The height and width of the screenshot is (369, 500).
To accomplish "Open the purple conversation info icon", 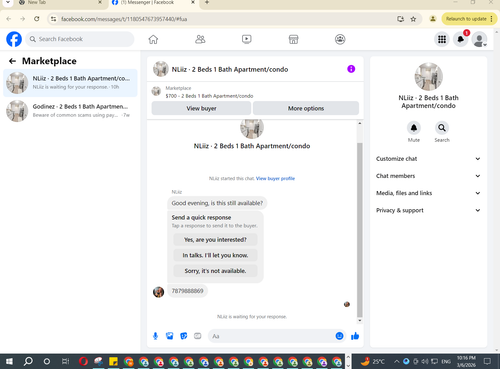I will tap(351, 69).
